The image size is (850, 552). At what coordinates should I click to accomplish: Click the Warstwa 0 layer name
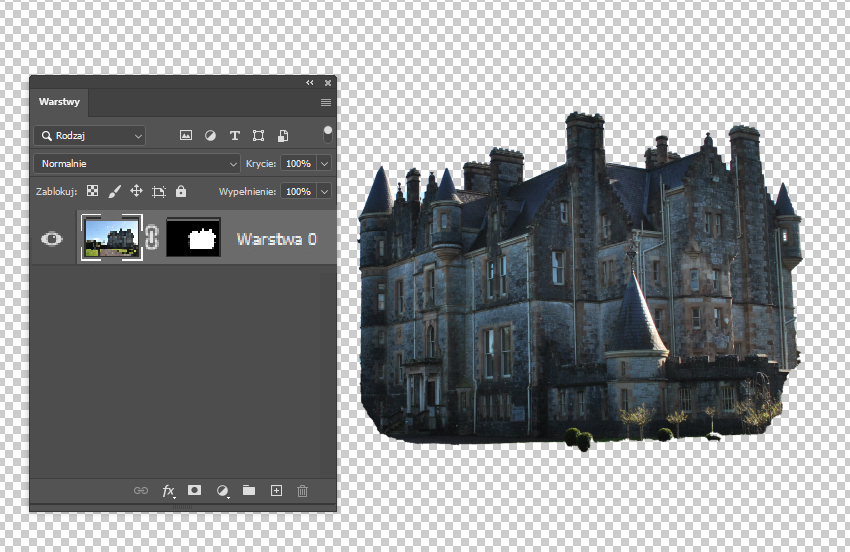click(276, 239)
